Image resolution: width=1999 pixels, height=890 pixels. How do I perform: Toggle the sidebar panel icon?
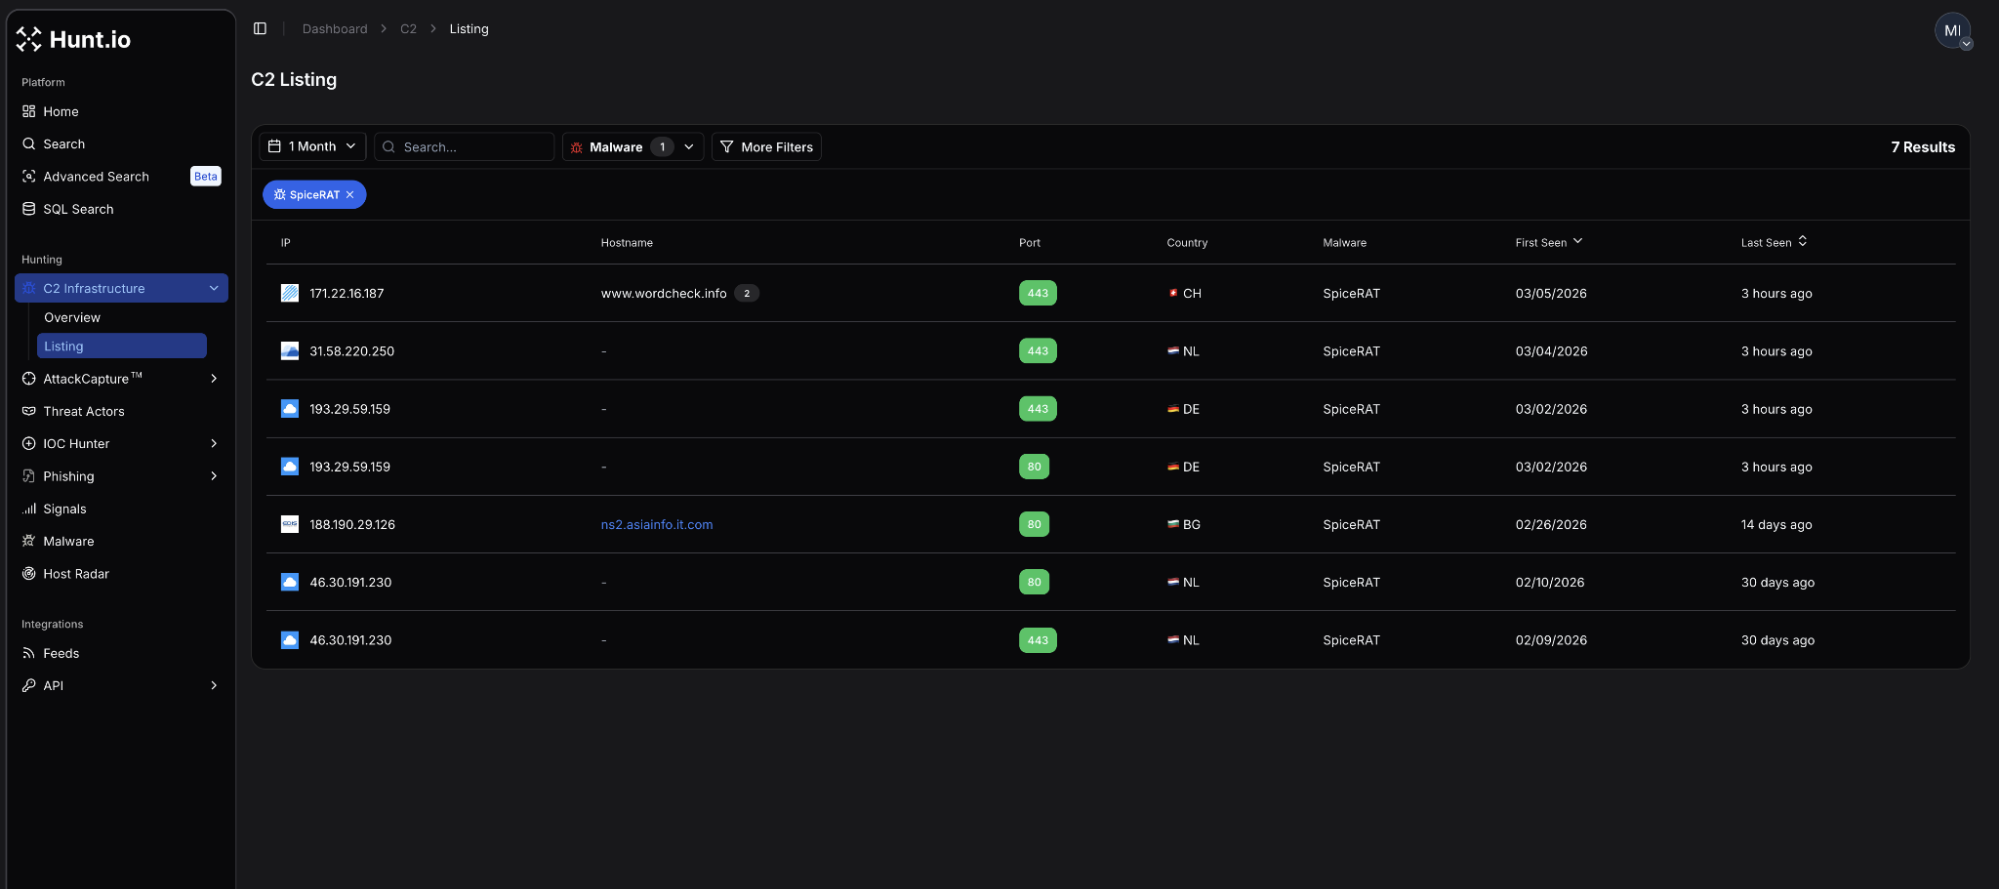point(260,29)
